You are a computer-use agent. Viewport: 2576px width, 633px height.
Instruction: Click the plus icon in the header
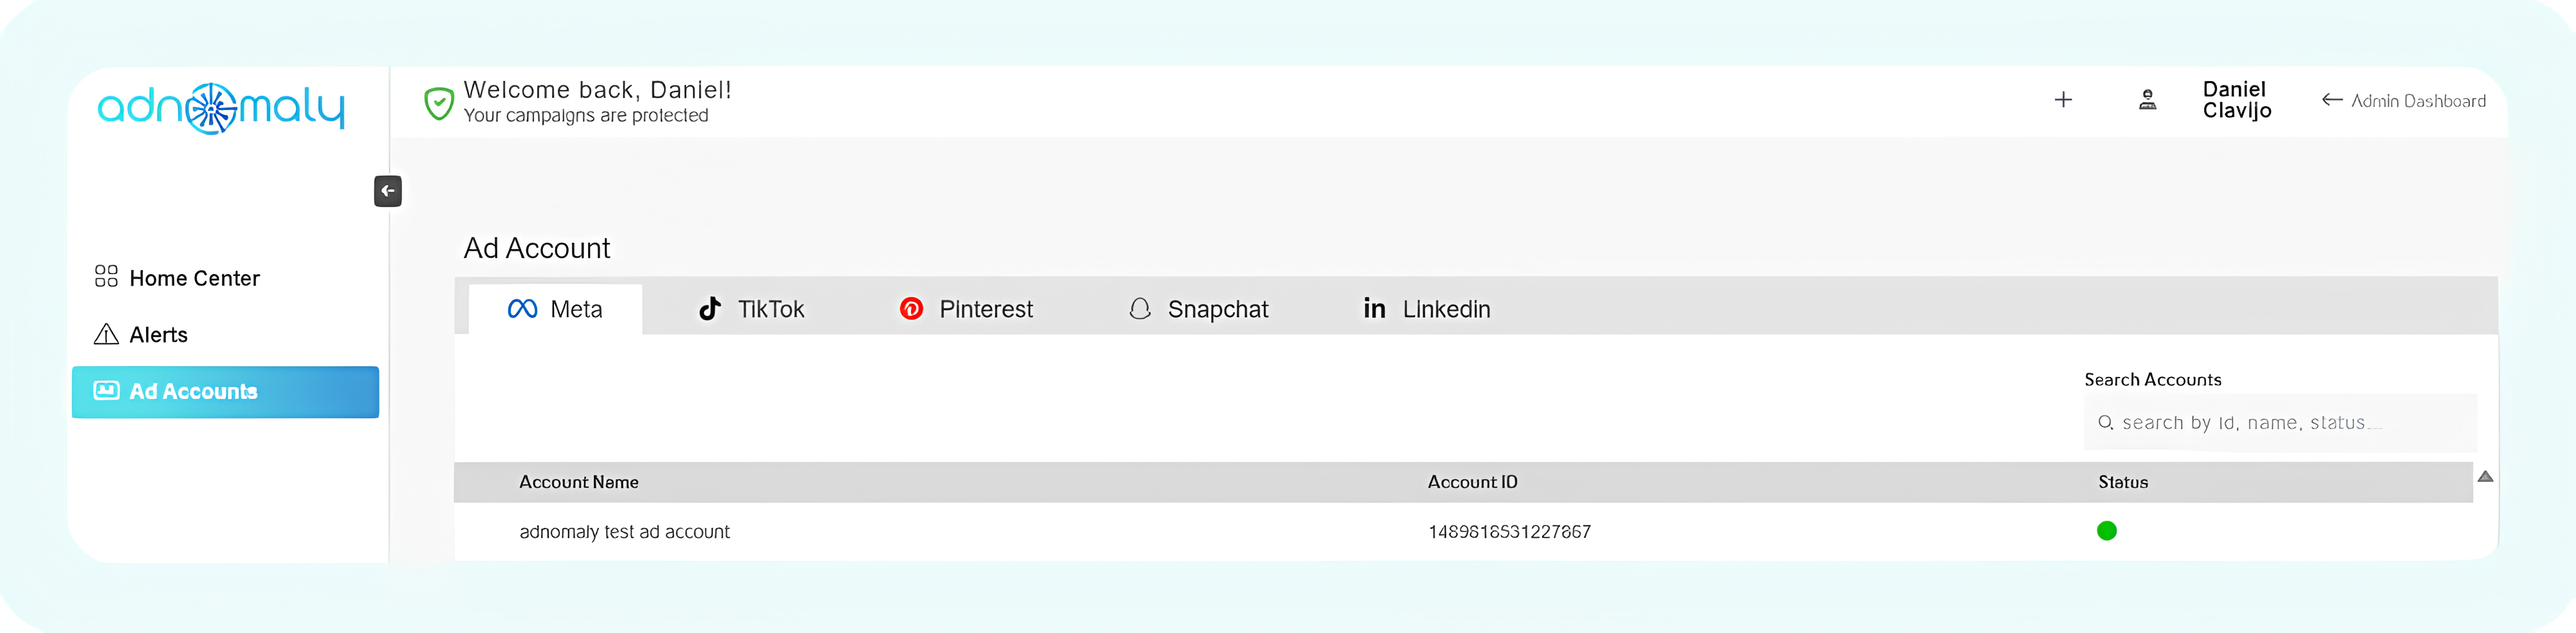pos(2063,100)
